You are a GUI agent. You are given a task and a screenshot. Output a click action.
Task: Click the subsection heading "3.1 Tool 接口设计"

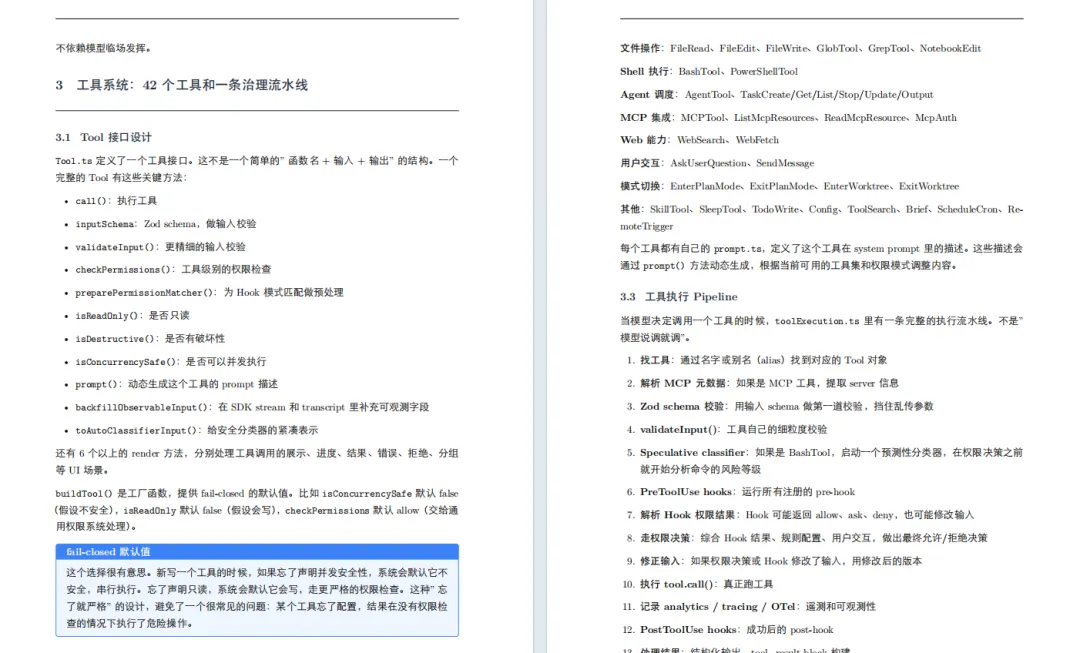103,137
